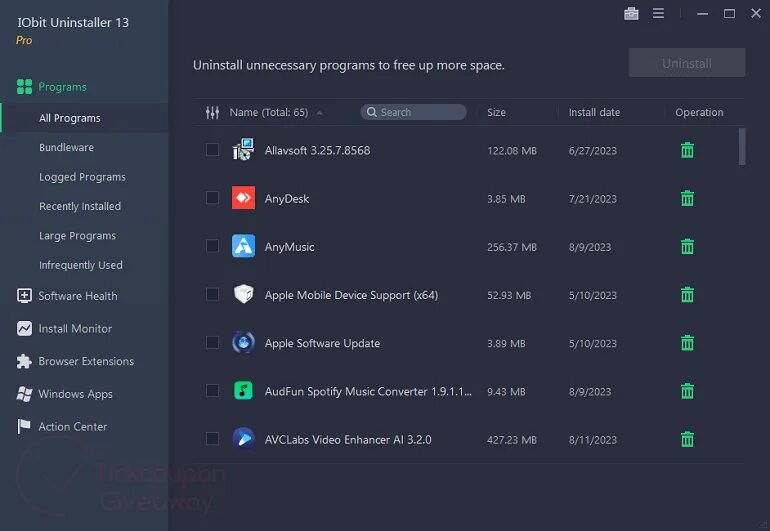Click Name (Total: 65) column header
The height and width of the screenshot is (531, 770).
click(x=269, y=112)
